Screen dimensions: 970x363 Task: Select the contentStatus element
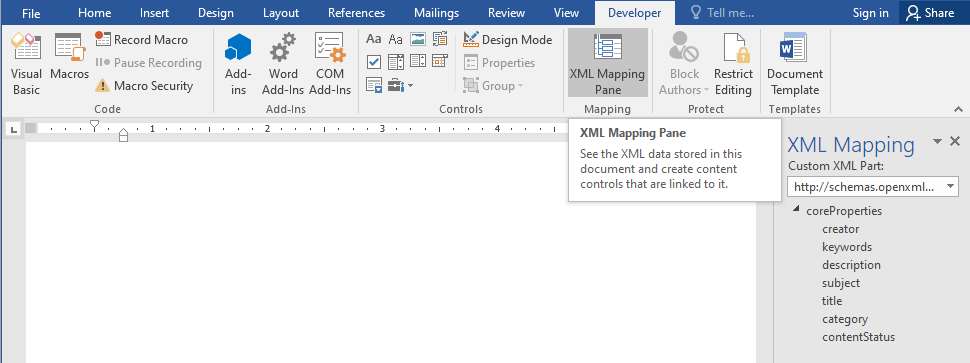pyautogui.click(x=859, y=337)
